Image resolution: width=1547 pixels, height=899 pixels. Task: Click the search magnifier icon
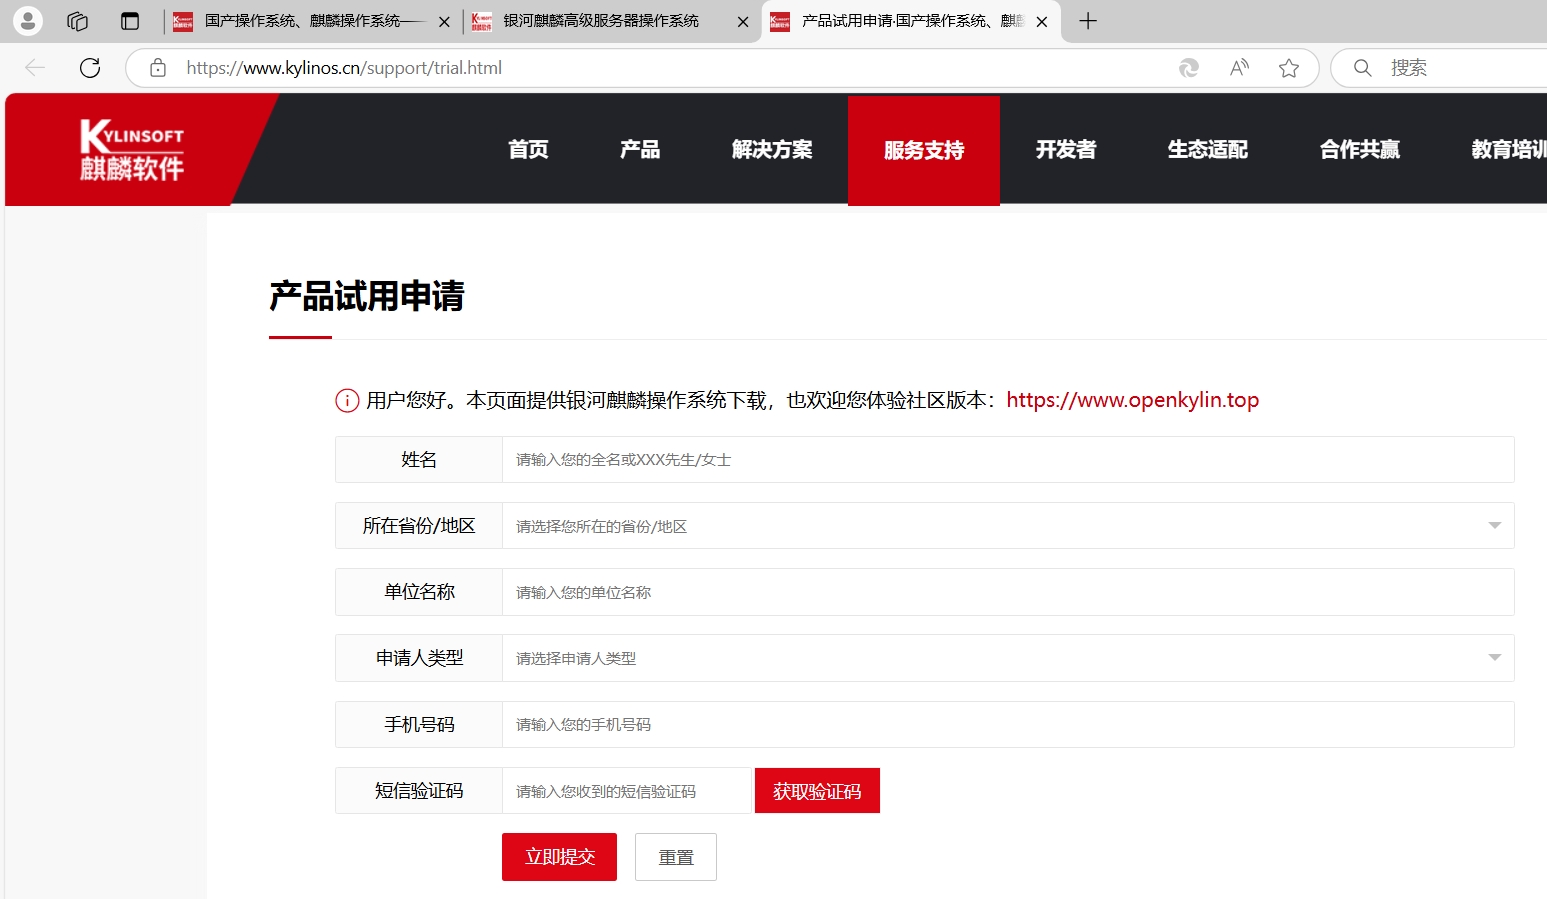(1362, 68)
